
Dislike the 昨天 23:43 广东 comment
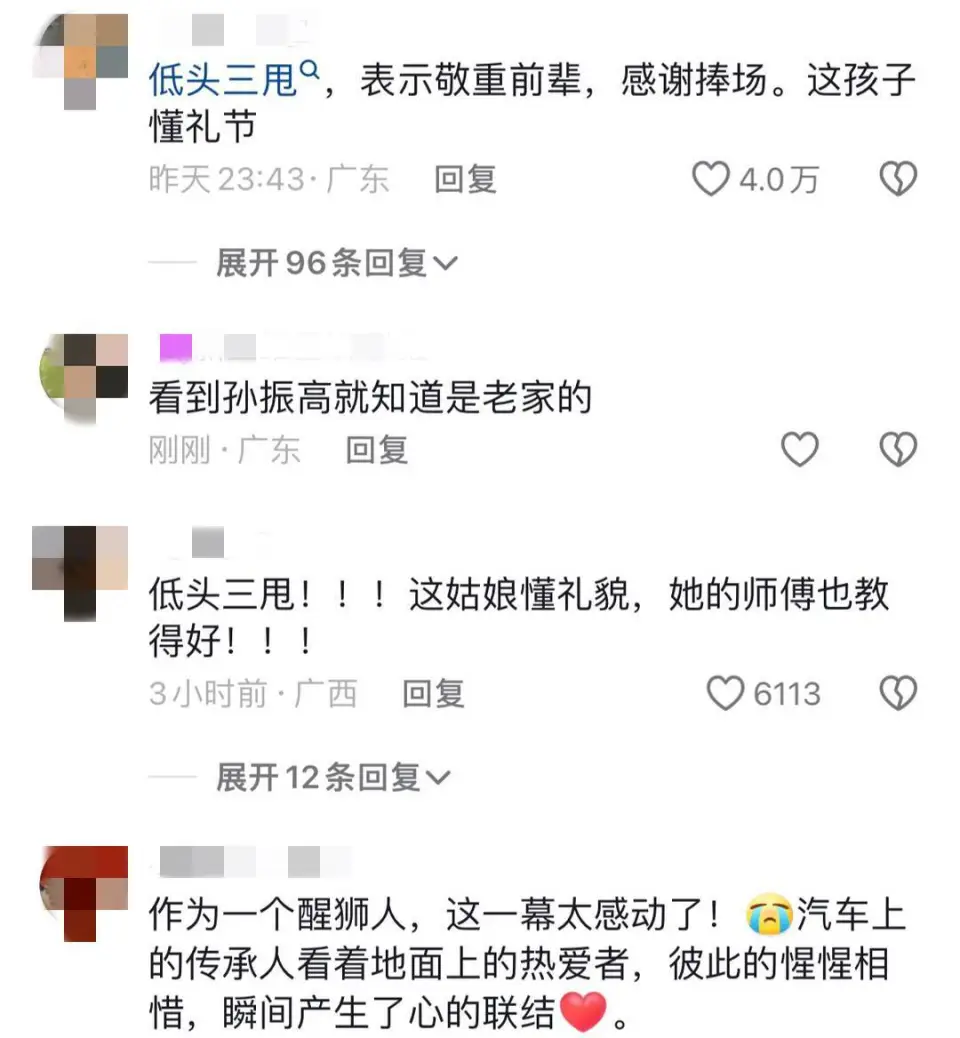898,179
